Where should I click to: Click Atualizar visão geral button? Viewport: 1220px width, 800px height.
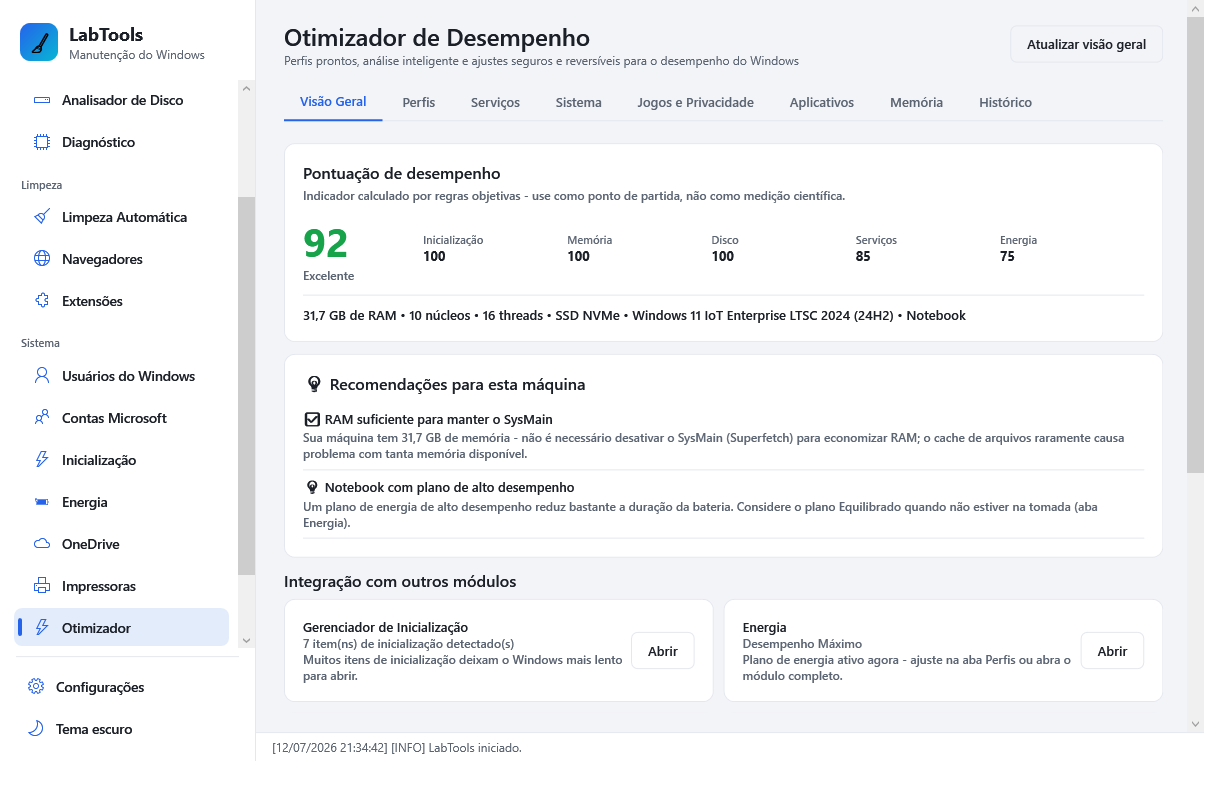tap(1086, 44)
